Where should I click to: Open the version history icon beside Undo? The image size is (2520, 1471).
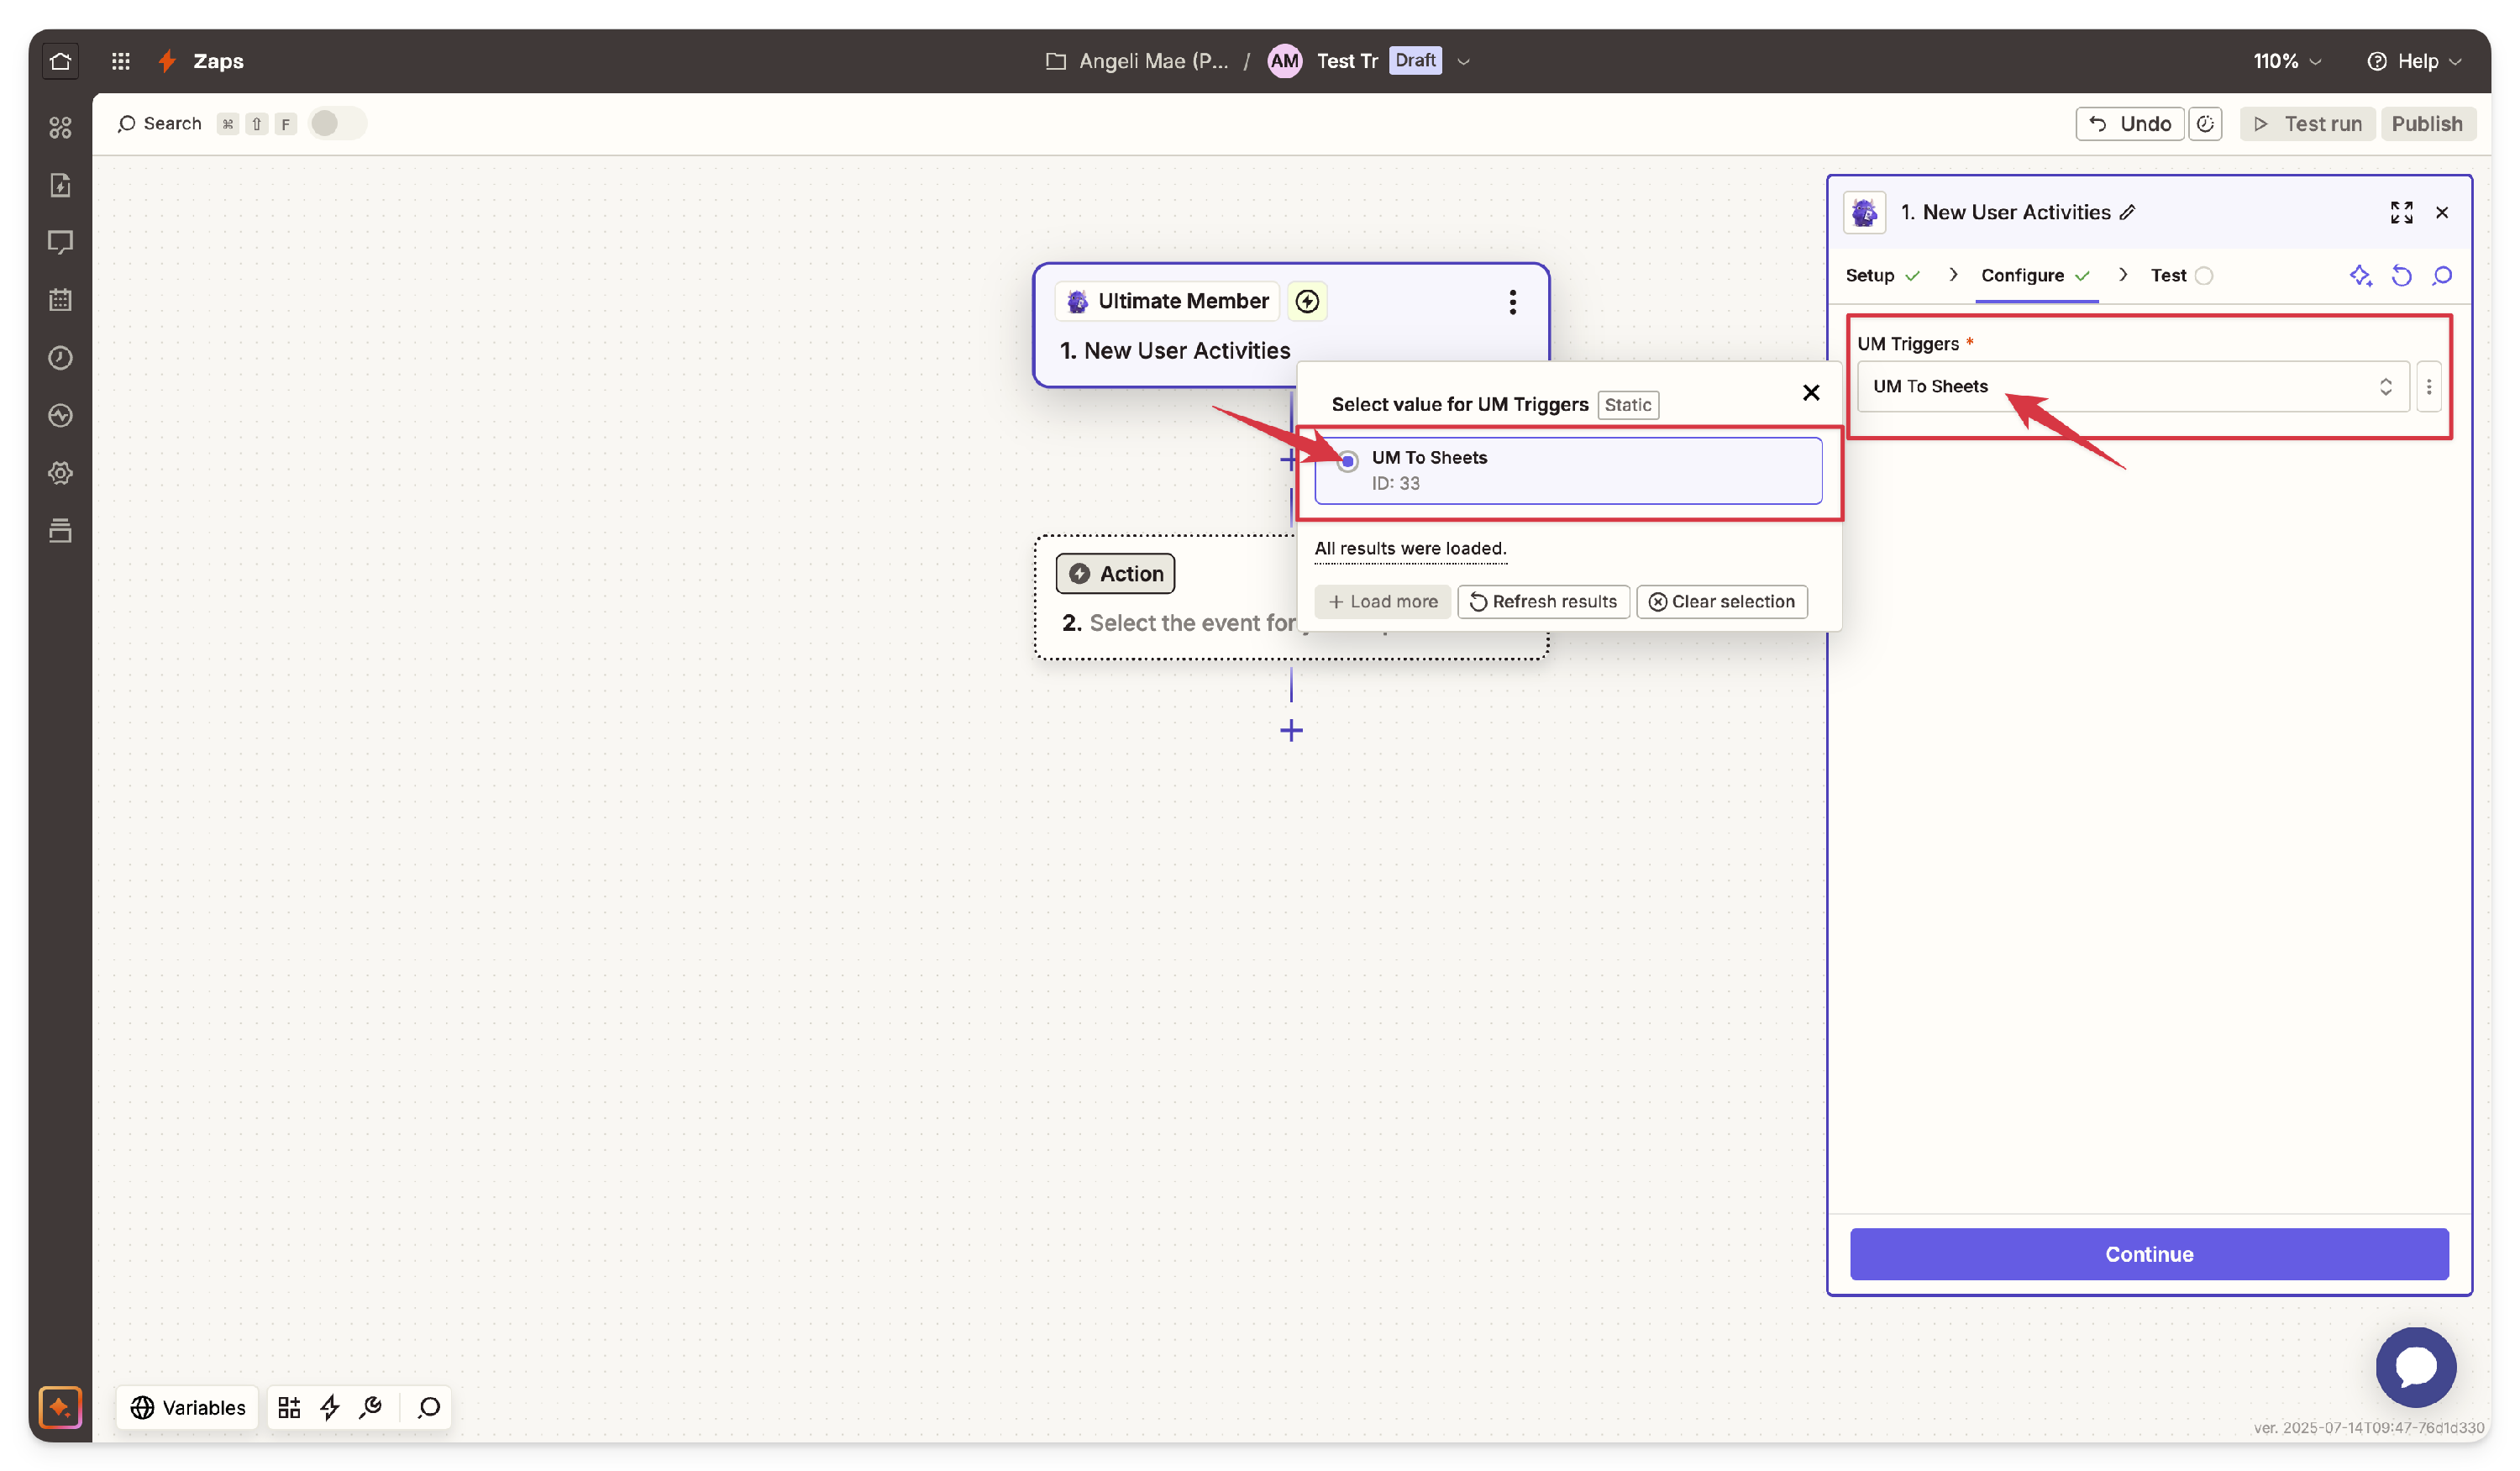pyautogui.click(x=2205, y=124)
